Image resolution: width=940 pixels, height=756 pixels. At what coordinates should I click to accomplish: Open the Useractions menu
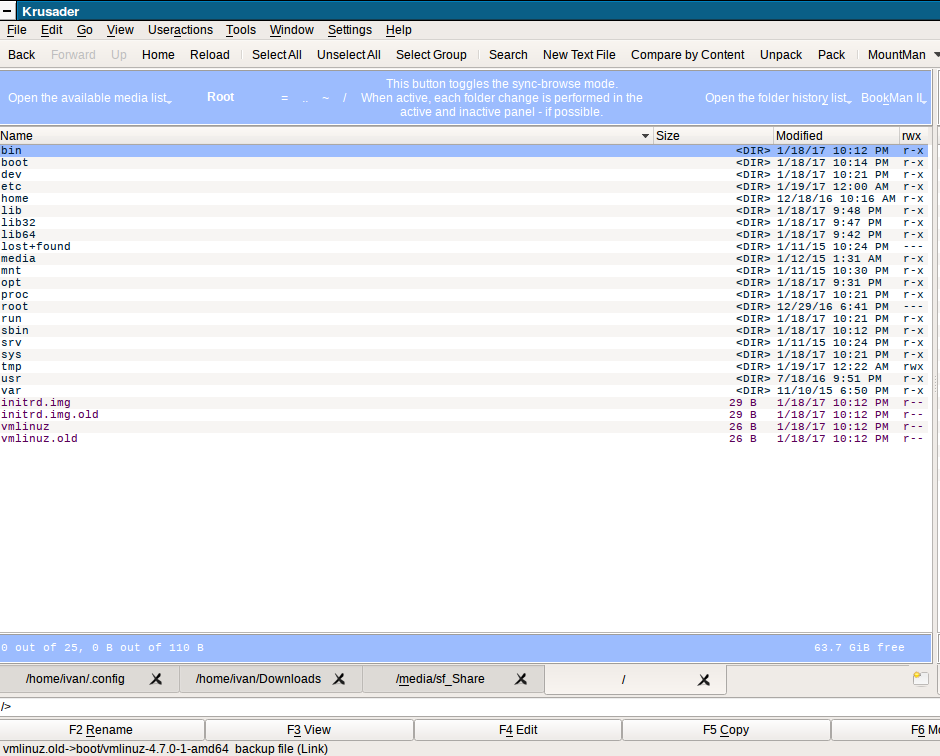[180, 30]
